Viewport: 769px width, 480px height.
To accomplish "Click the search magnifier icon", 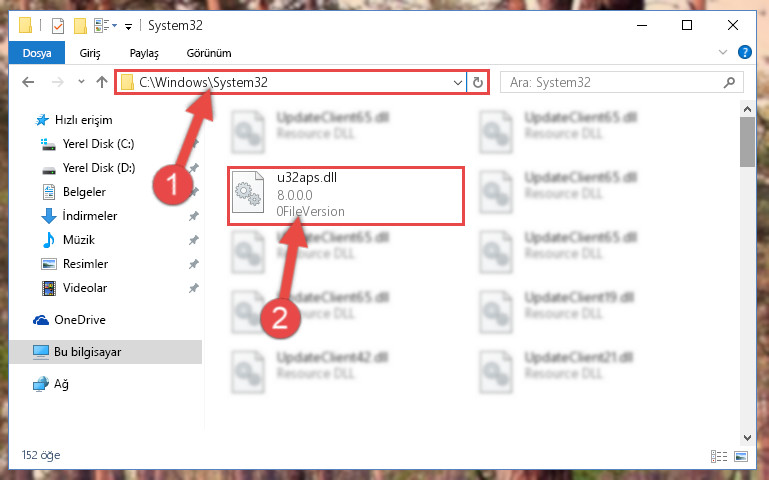I will pos(729,82).
